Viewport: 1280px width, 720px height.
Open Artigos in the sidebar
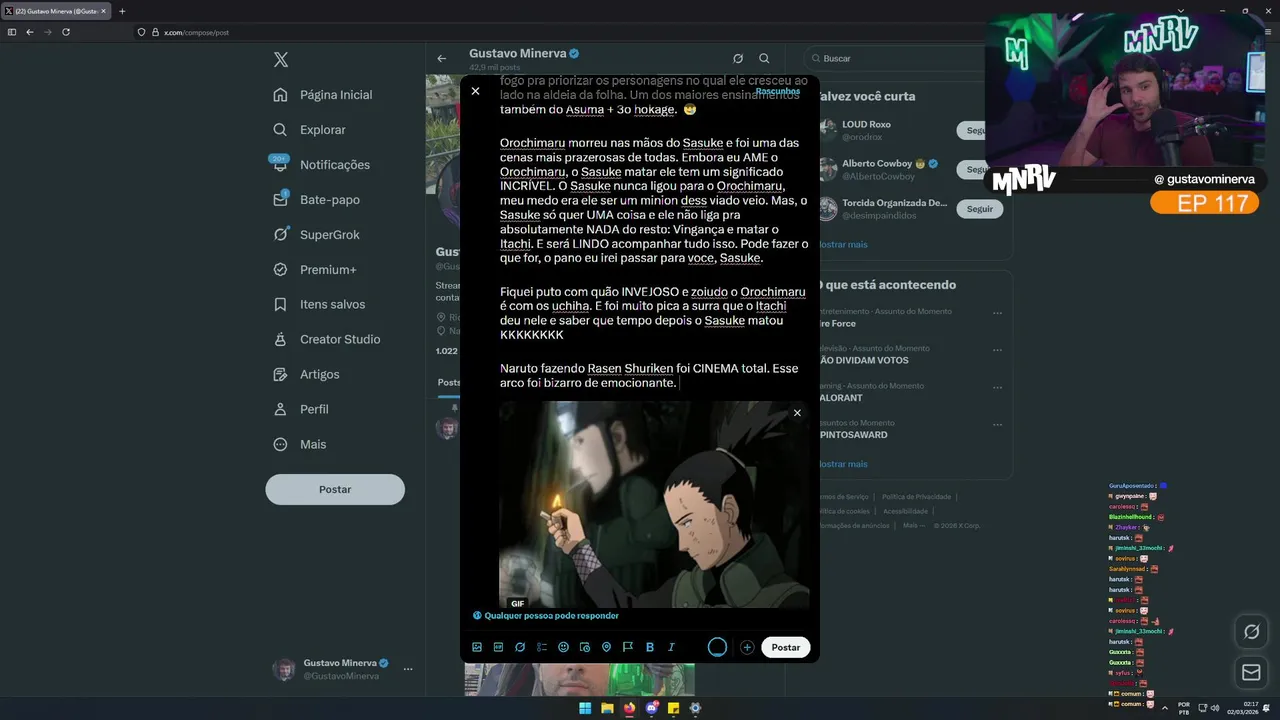pos(306,375)
